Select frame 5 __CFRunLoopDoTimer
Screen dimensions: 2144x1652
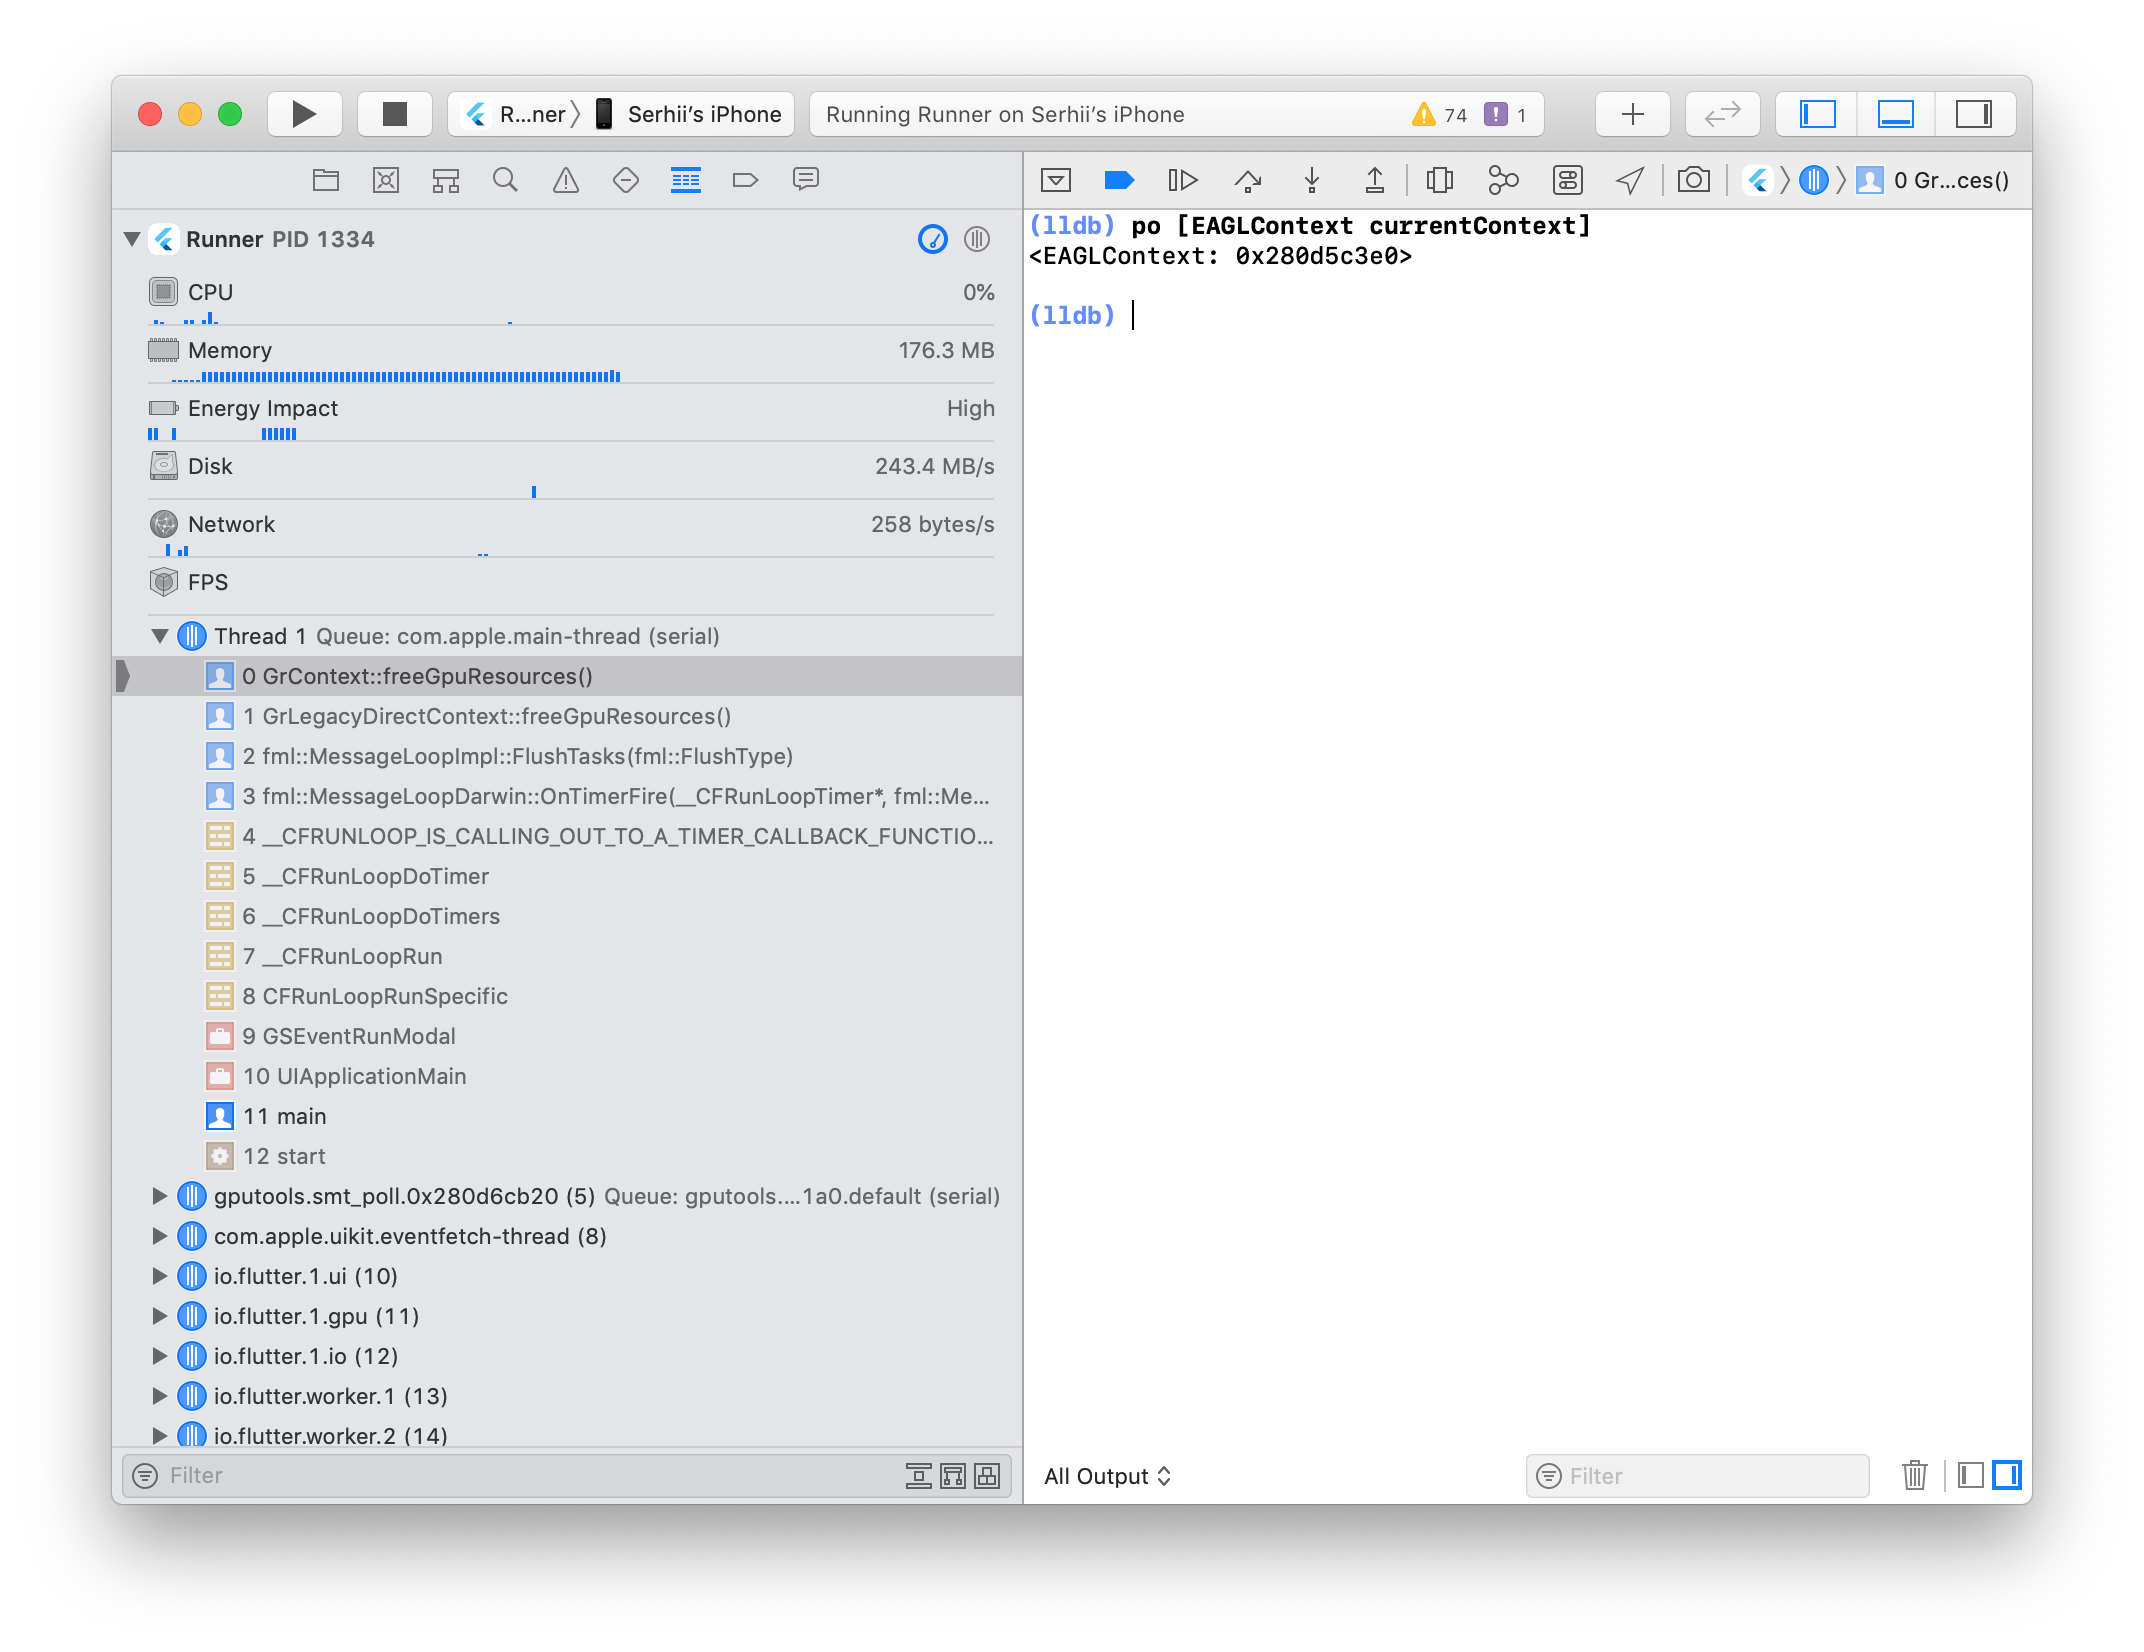567,876
